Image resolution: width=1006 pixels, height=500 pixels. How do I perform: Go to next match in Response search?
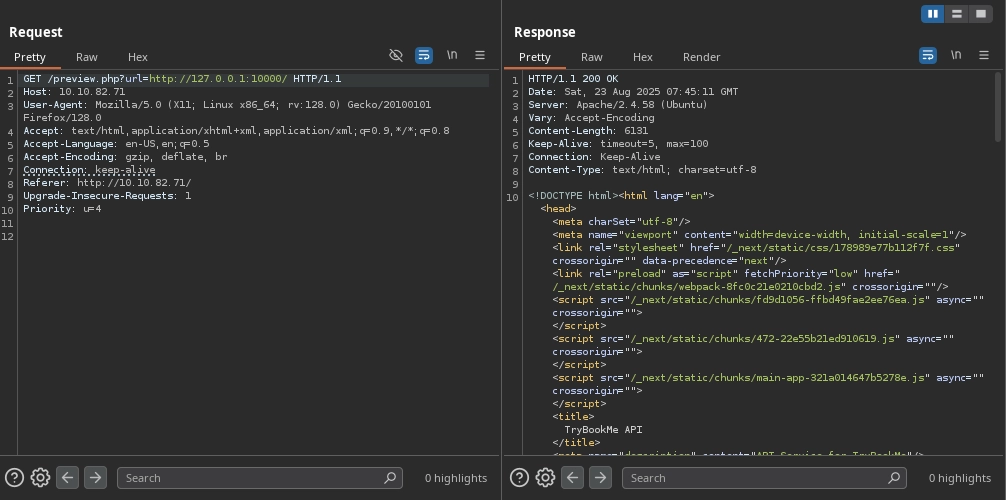(600, 478)
